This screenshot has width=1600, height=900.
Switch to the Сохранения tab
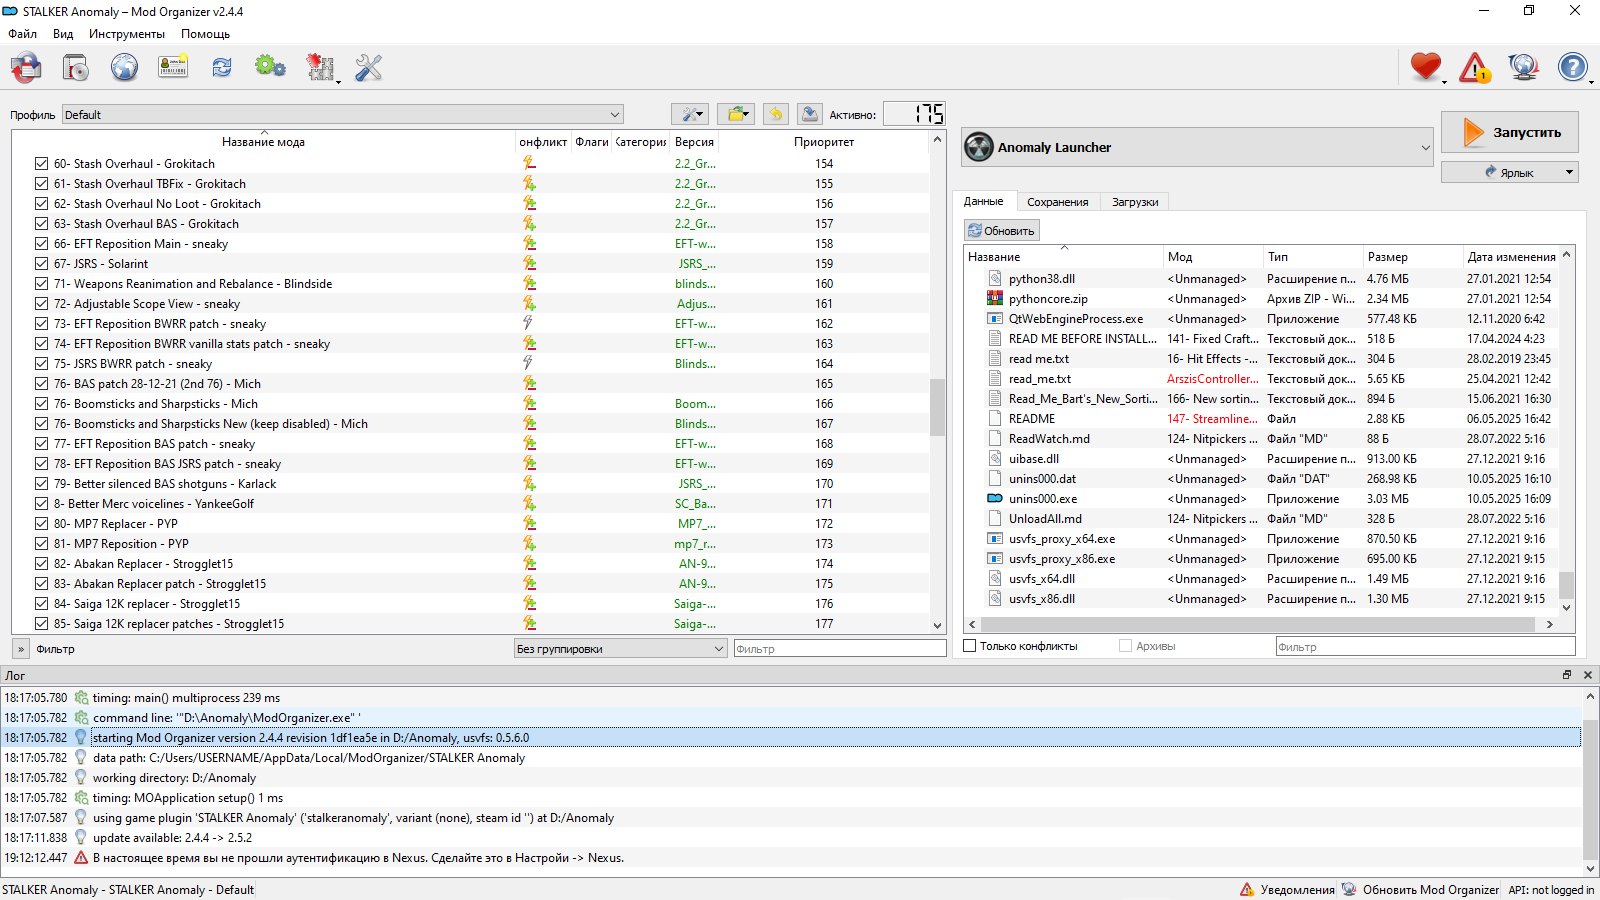coord(1057,201)
